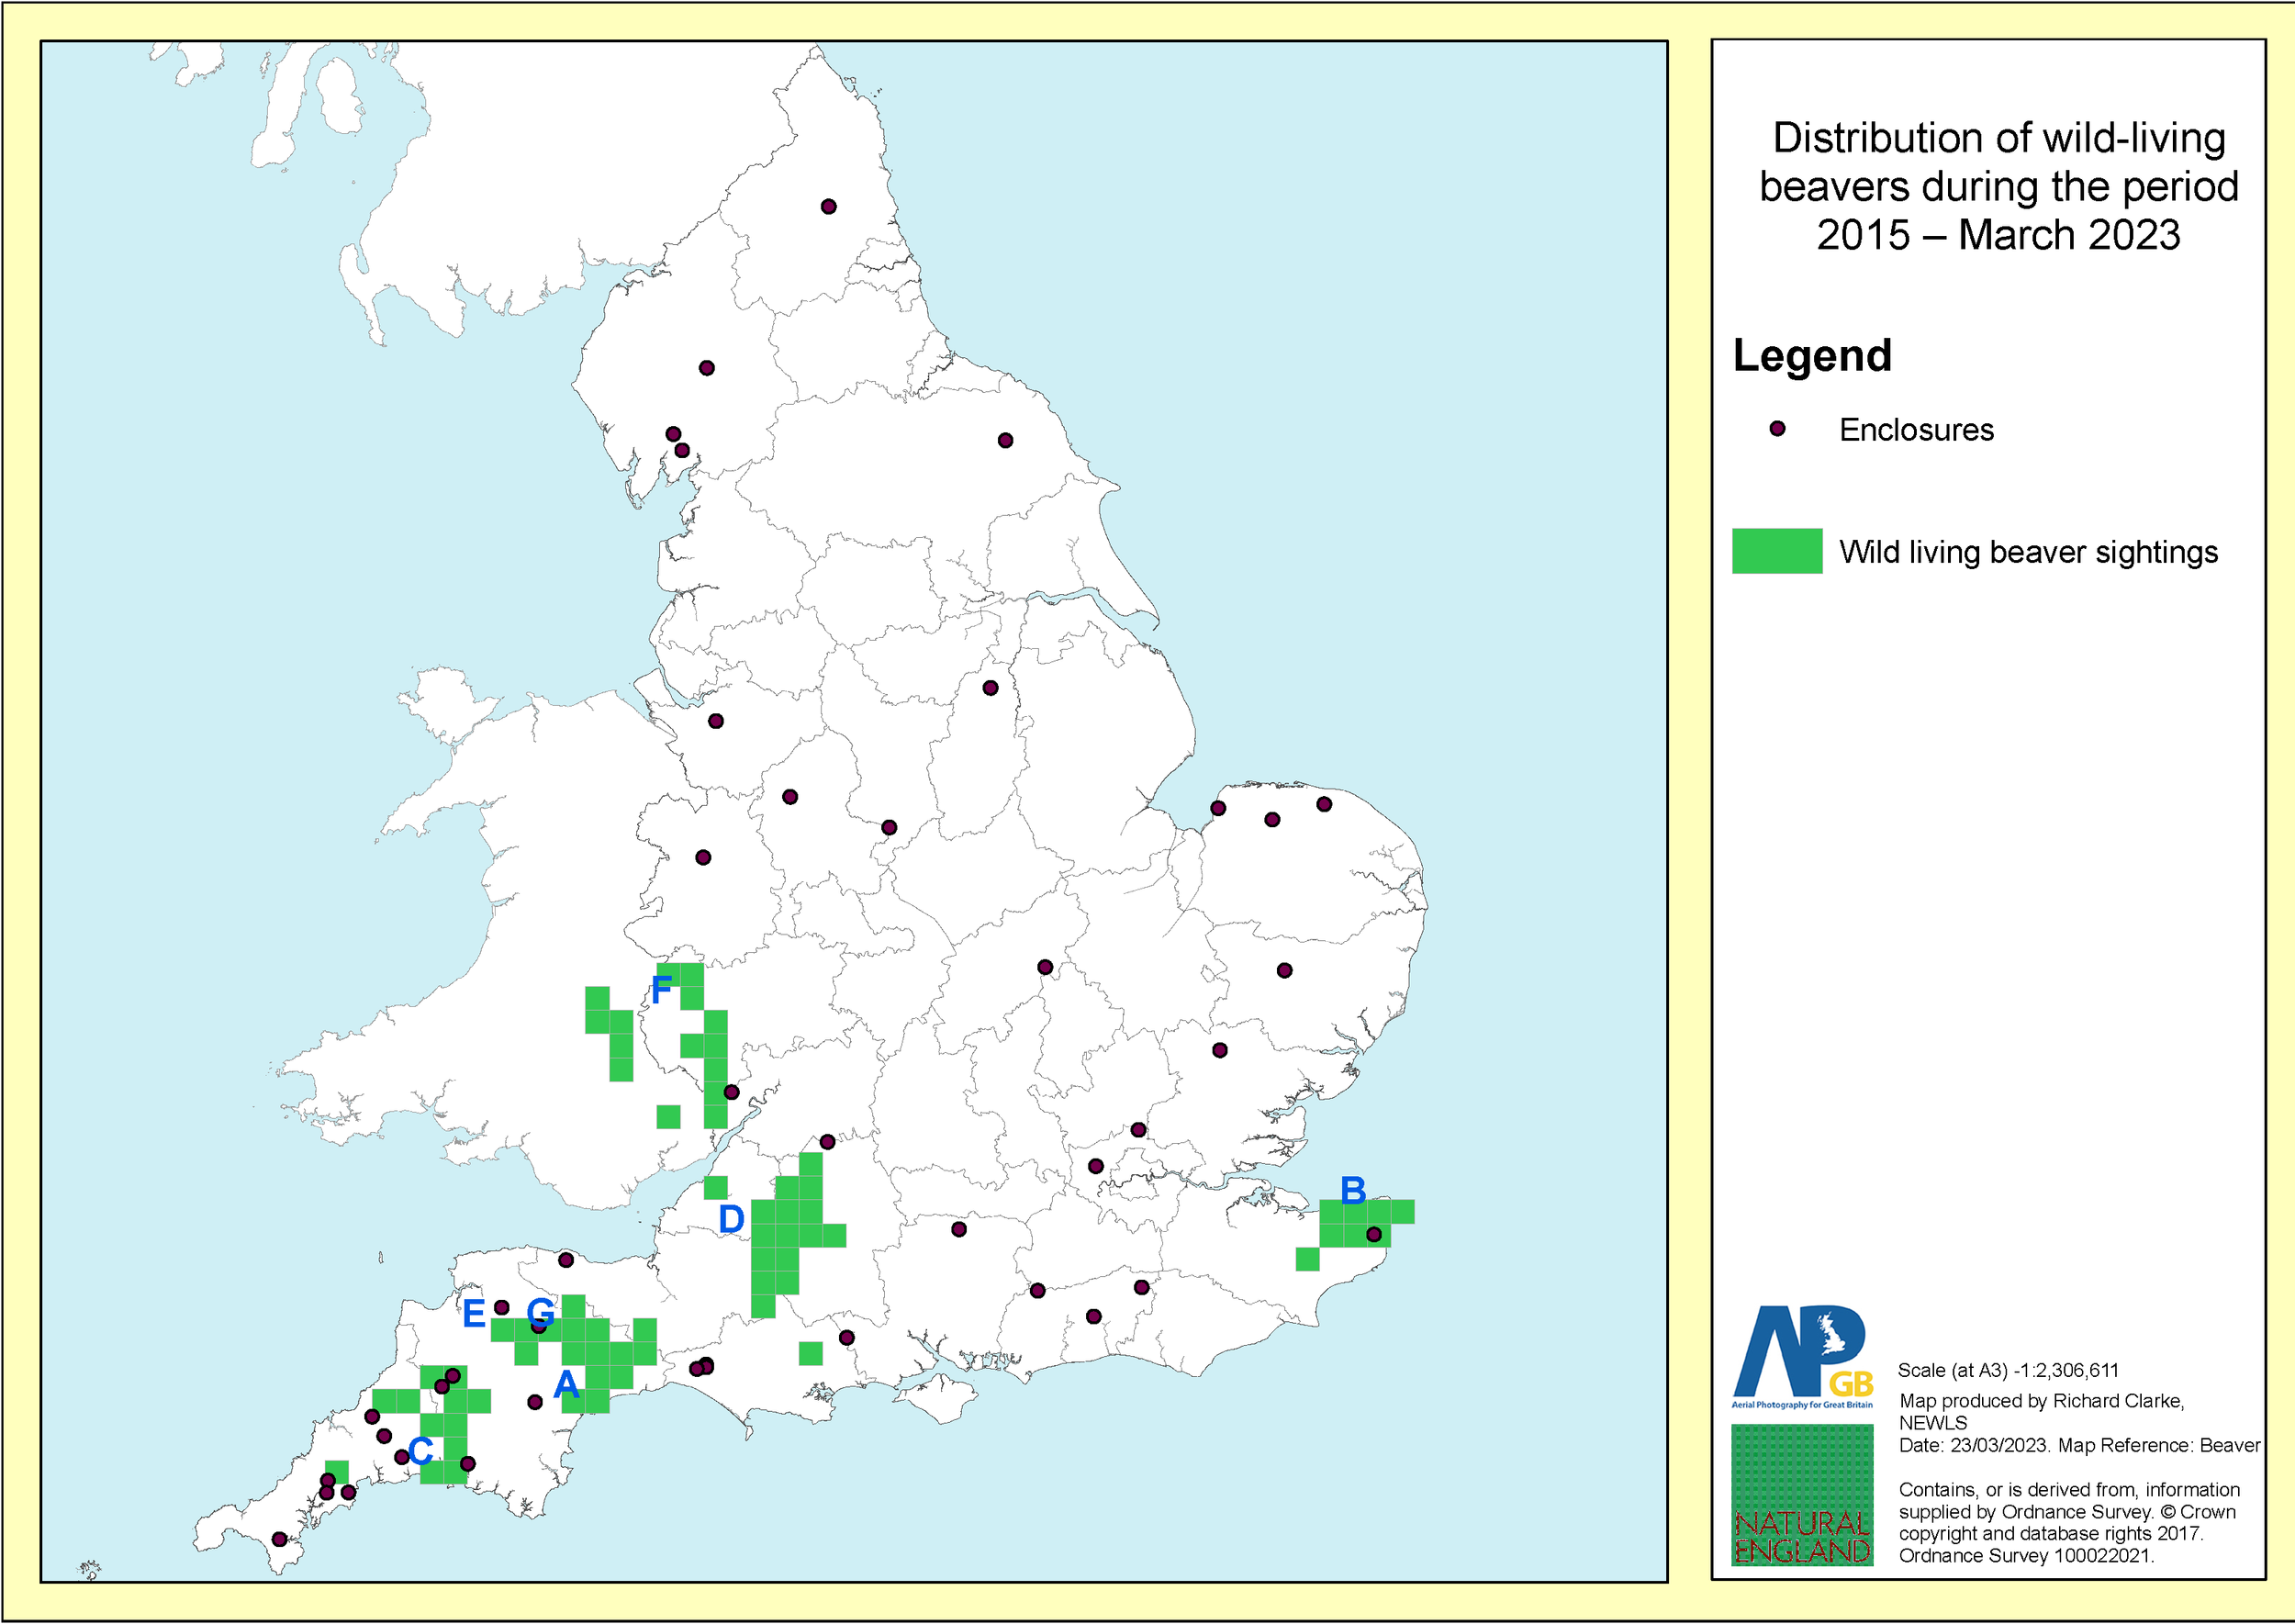Image resolution: width=2295 pixels, height=1624 pixels.
Task: Click the blue letter A map label
Action: pyautogui.click(x=566, y=1384)
